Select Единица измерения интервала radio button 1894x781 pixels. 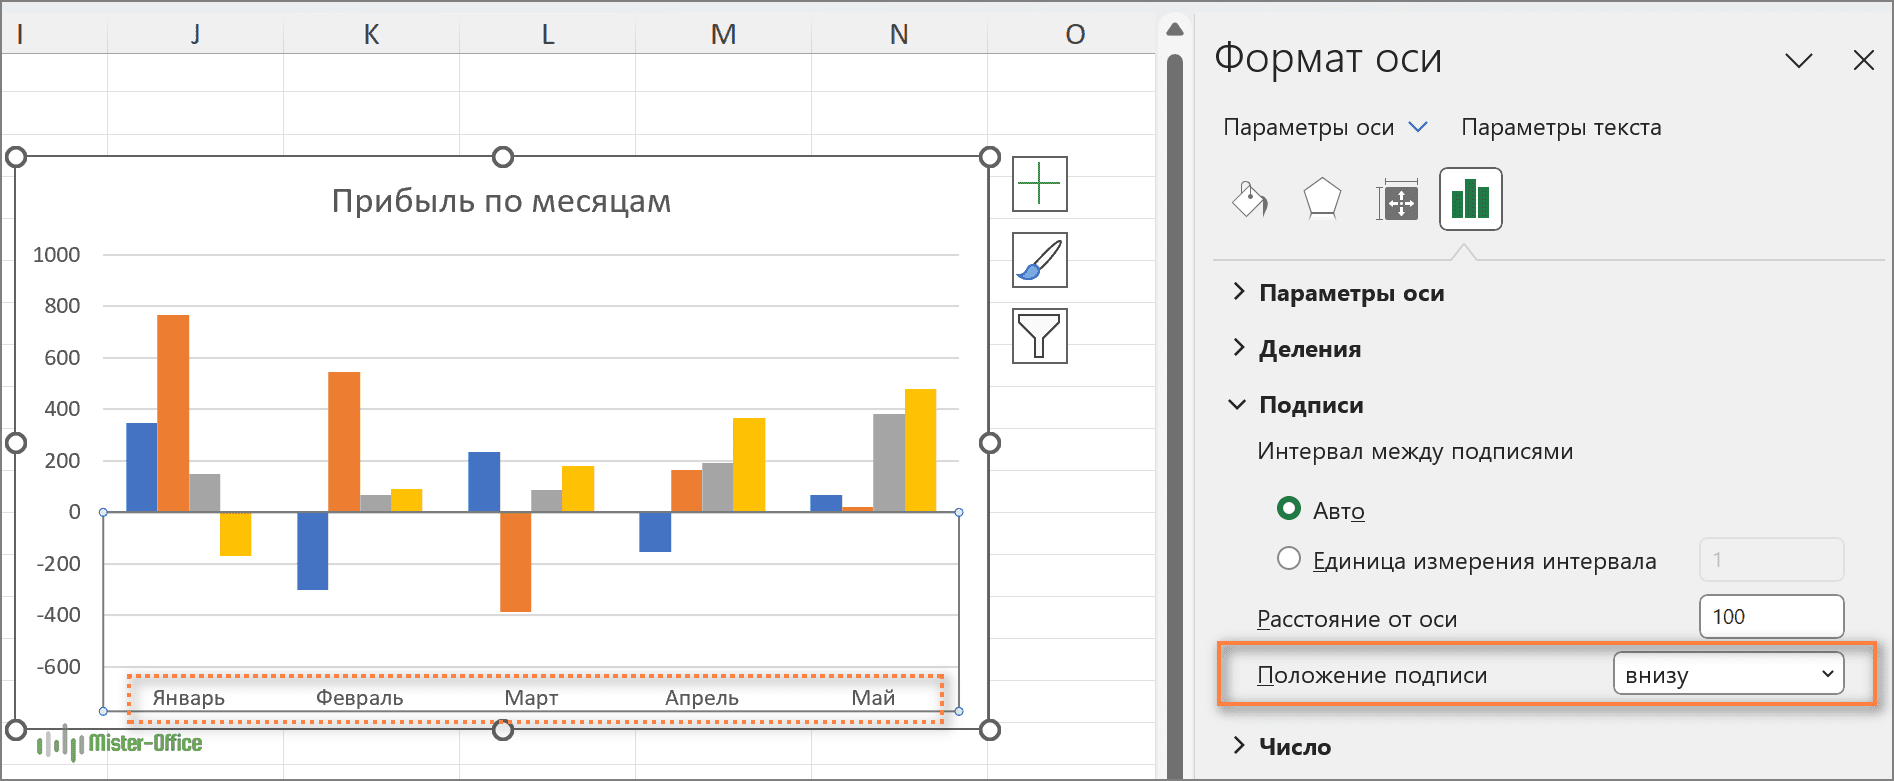point(1289,559)
